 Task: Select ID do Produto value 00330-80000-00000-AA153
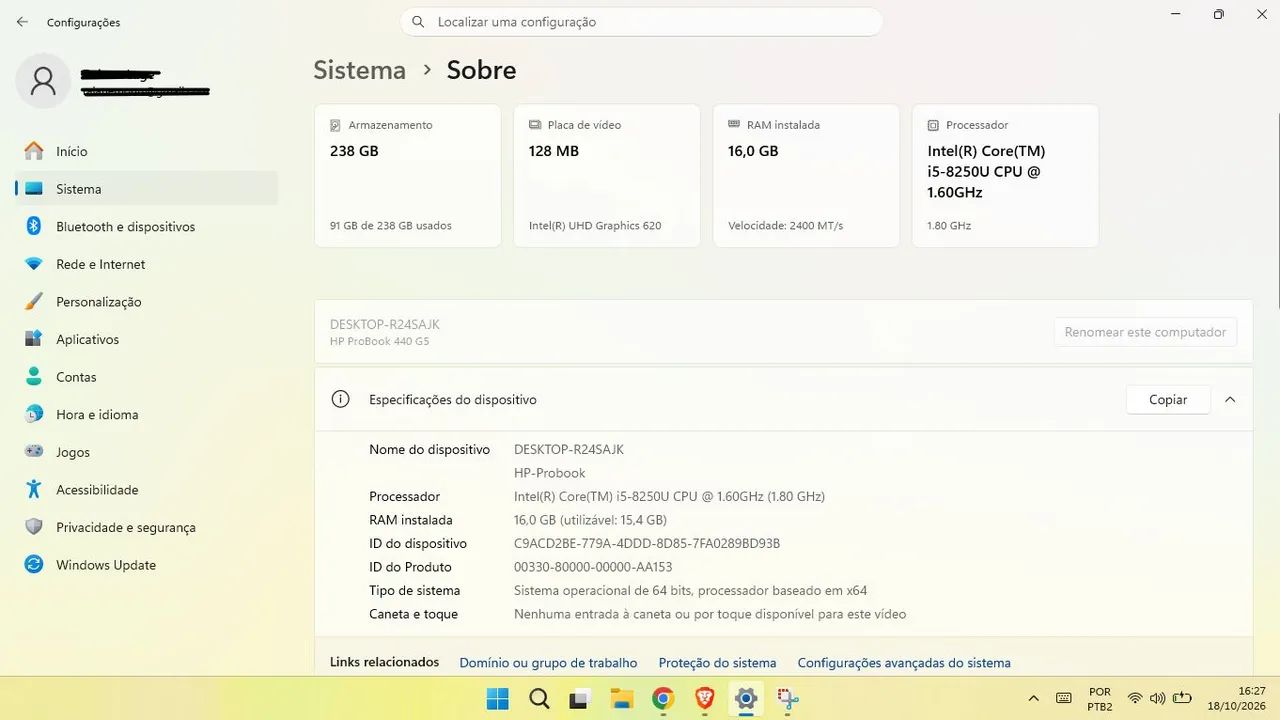click(x=593, y=567)
